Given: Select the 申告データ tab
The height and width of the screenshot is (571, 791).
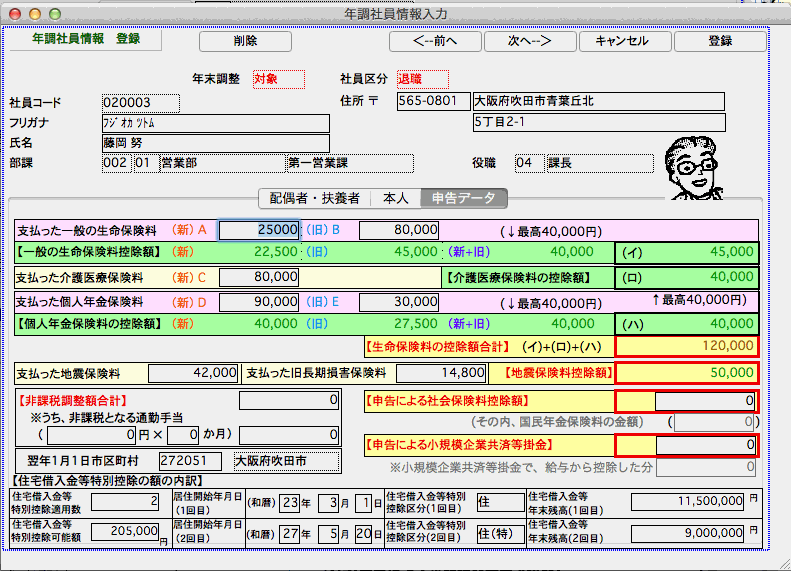Looking at the screenshot, I should 463,198.
